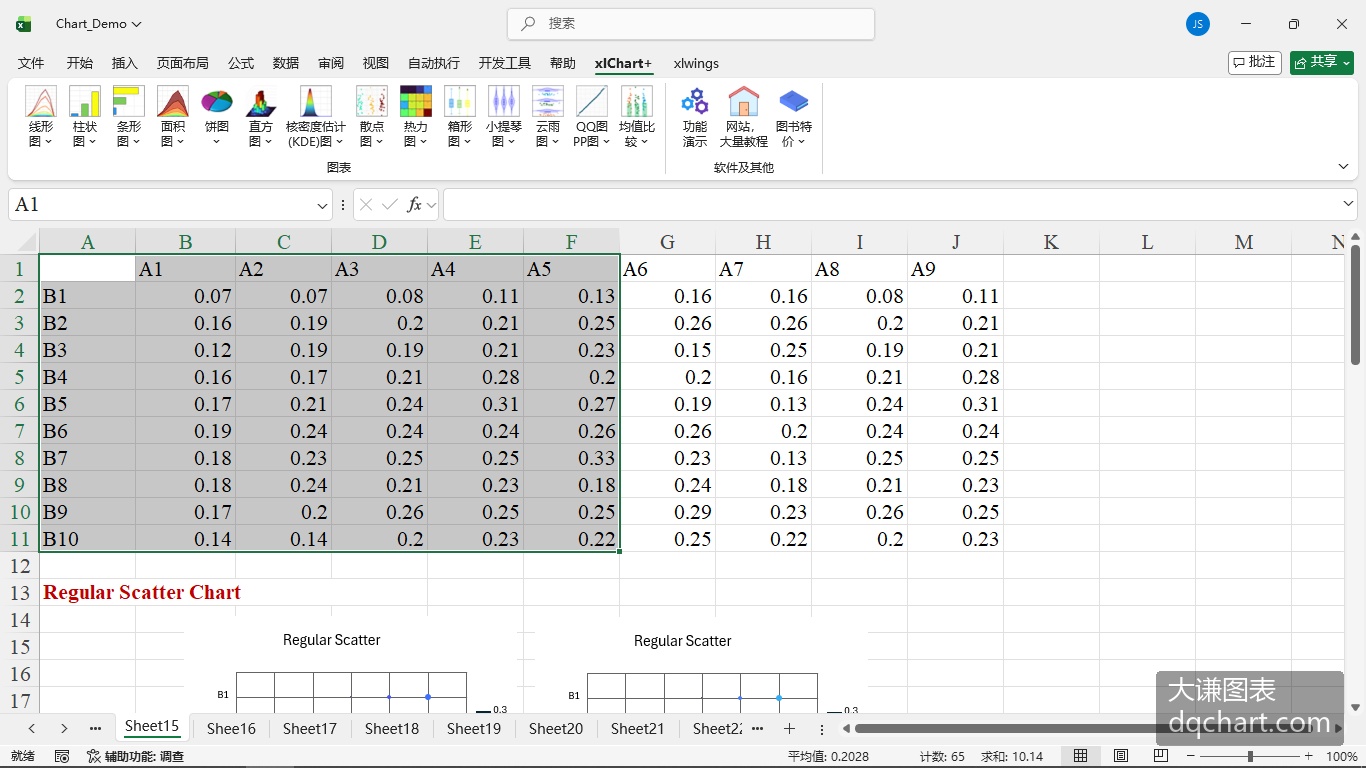Image resolution: width=1366 pixels, height=768 pixels.
Task: Expand the formula bar
Action: click(x=1348, y=204)
